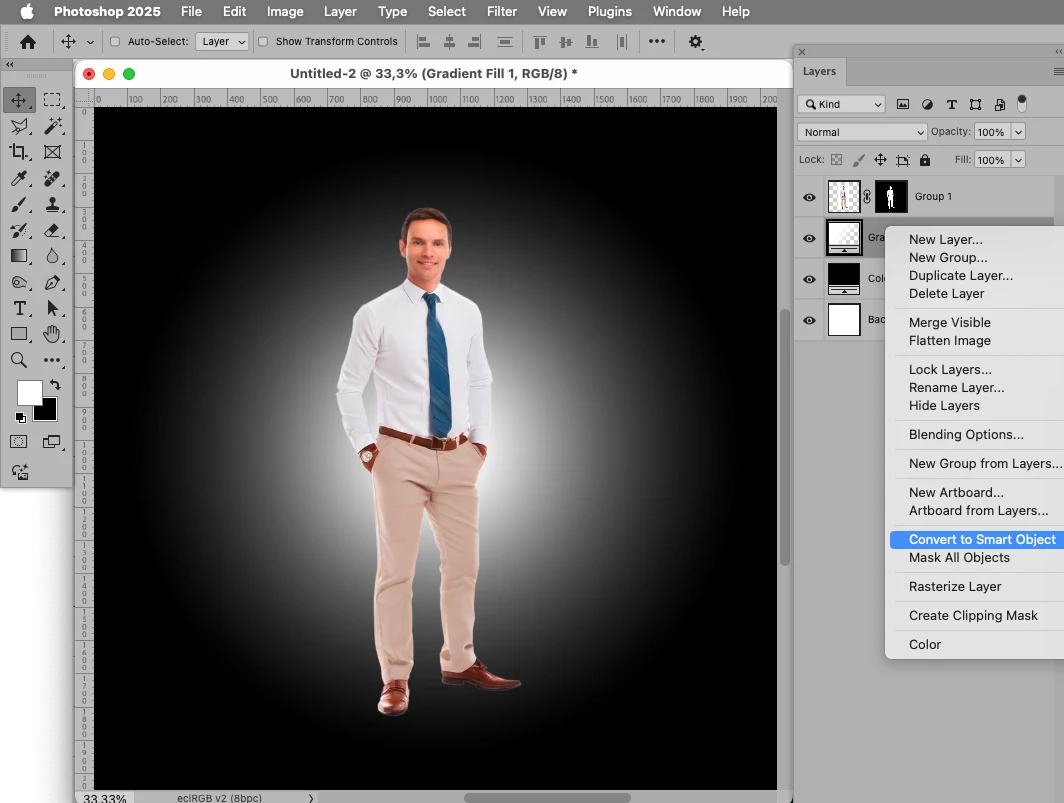Image resolution: width=1064 pixels, height=803 pixels.
Task: Click the white foreground color swatch
Action: coord(28,392)
